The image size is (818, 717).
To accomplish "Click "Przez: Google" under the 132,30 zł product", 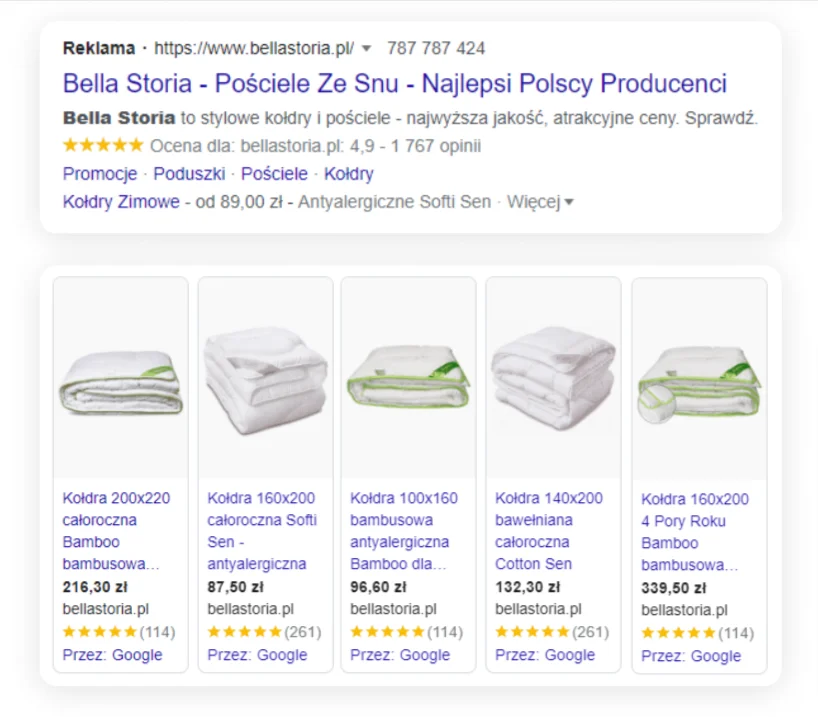I will [x=545, y=655].
